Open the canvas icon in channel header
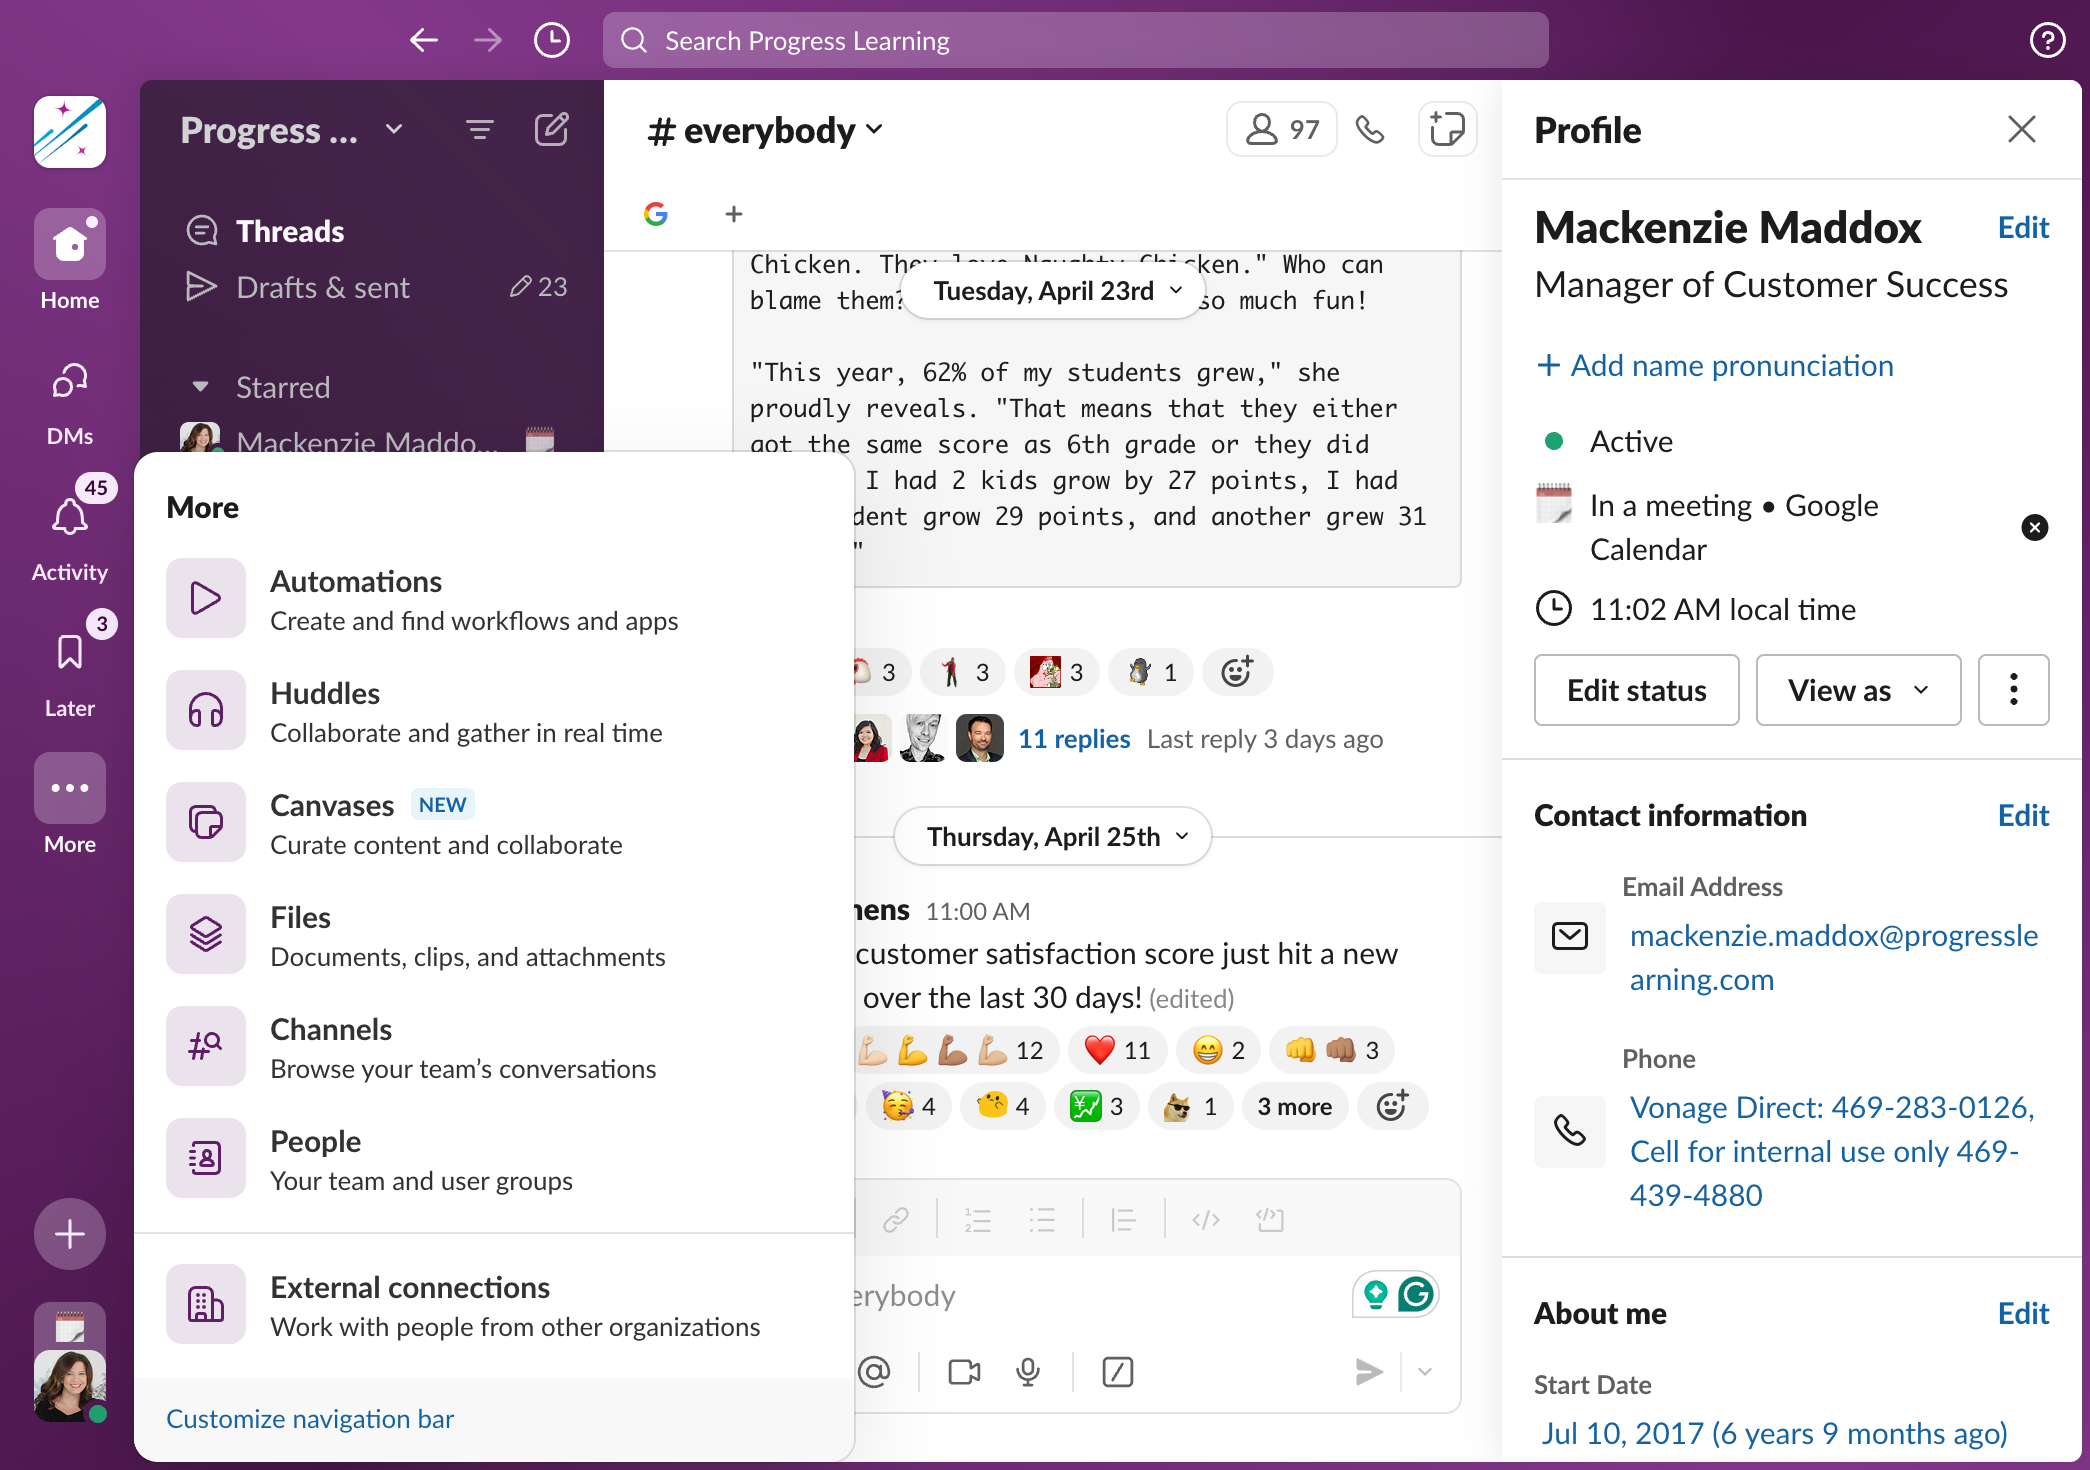2090x1470 pixels. 1447,129
